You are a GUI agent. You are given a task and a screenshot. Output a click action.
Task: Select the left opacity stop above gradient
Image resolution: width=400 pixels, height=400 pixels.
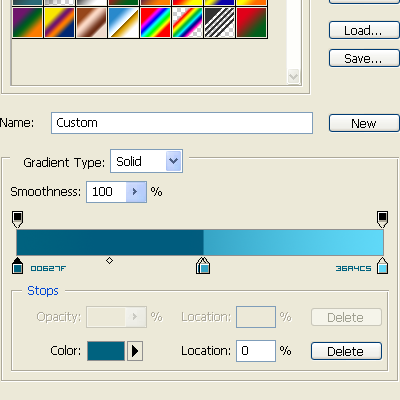(17, 219)
